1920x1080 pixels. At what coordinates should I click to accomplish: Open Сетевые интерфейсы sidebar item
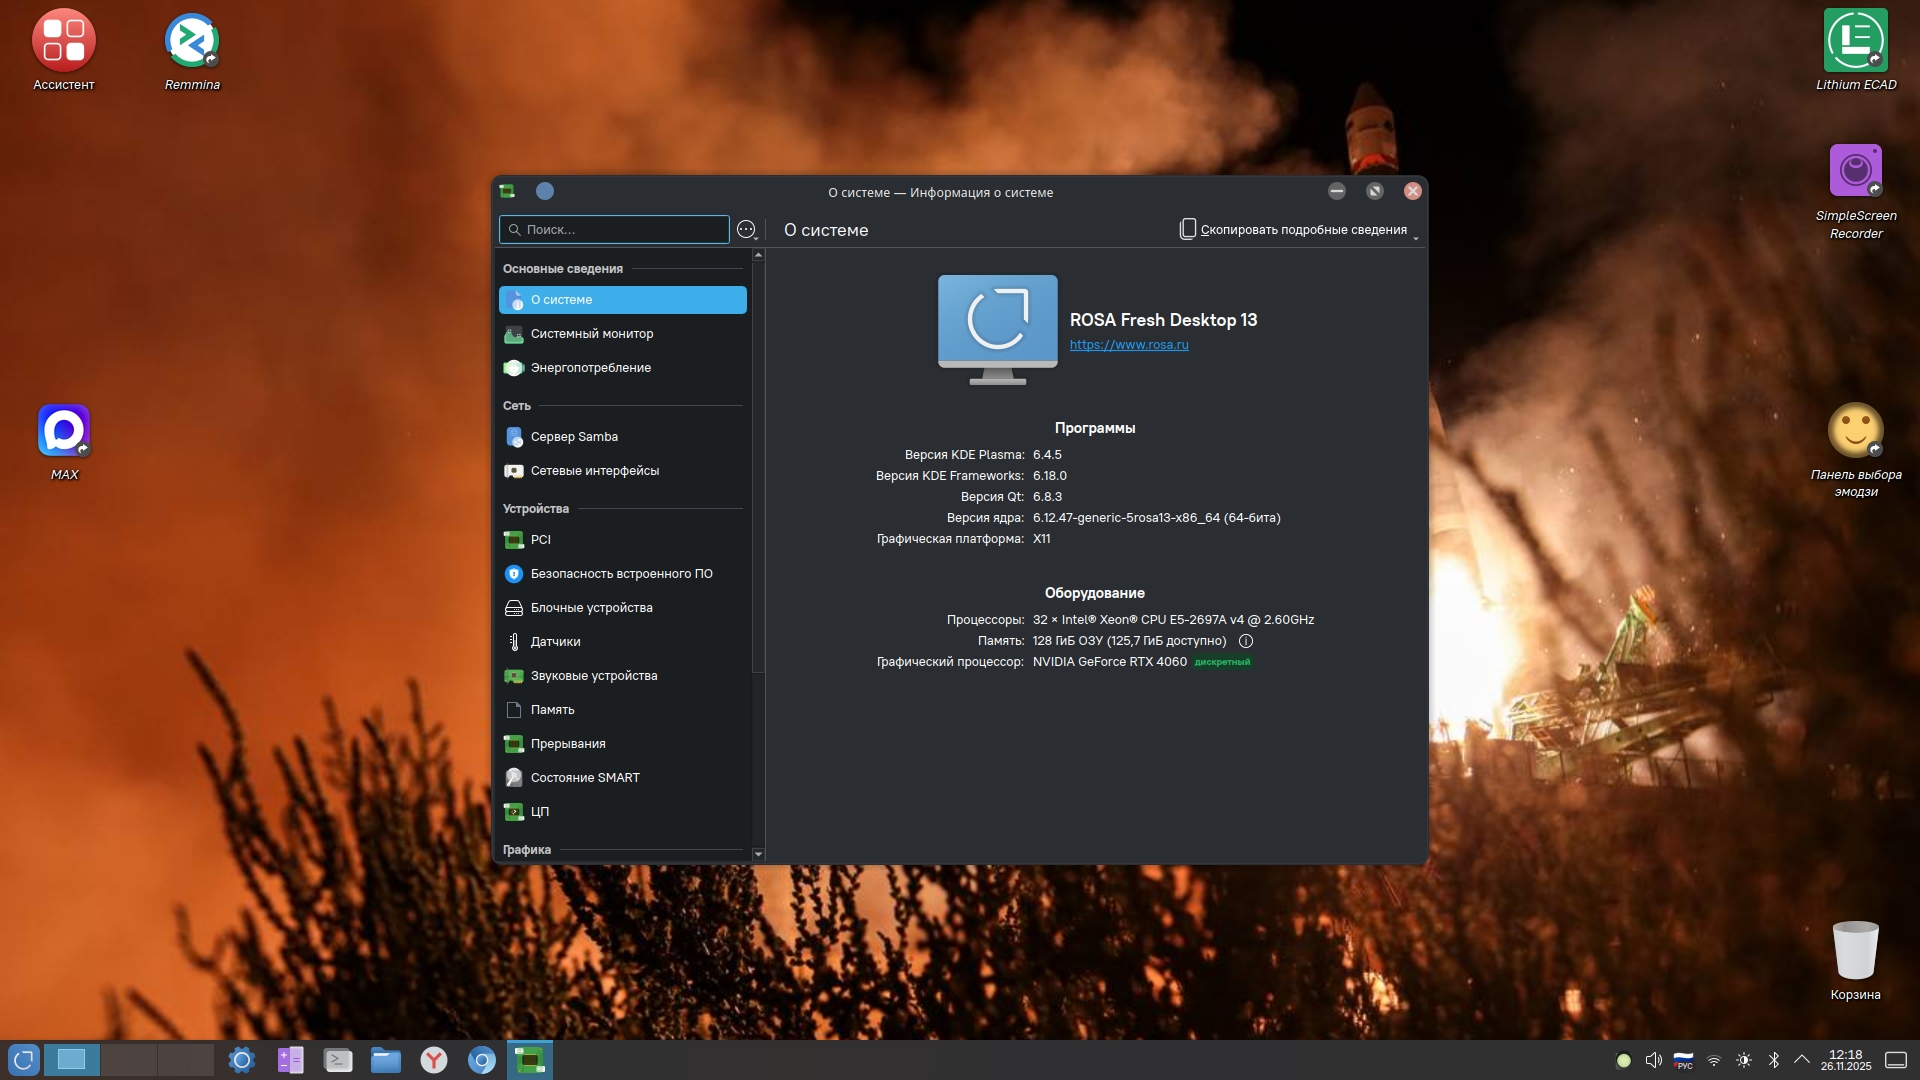(594, 471)
